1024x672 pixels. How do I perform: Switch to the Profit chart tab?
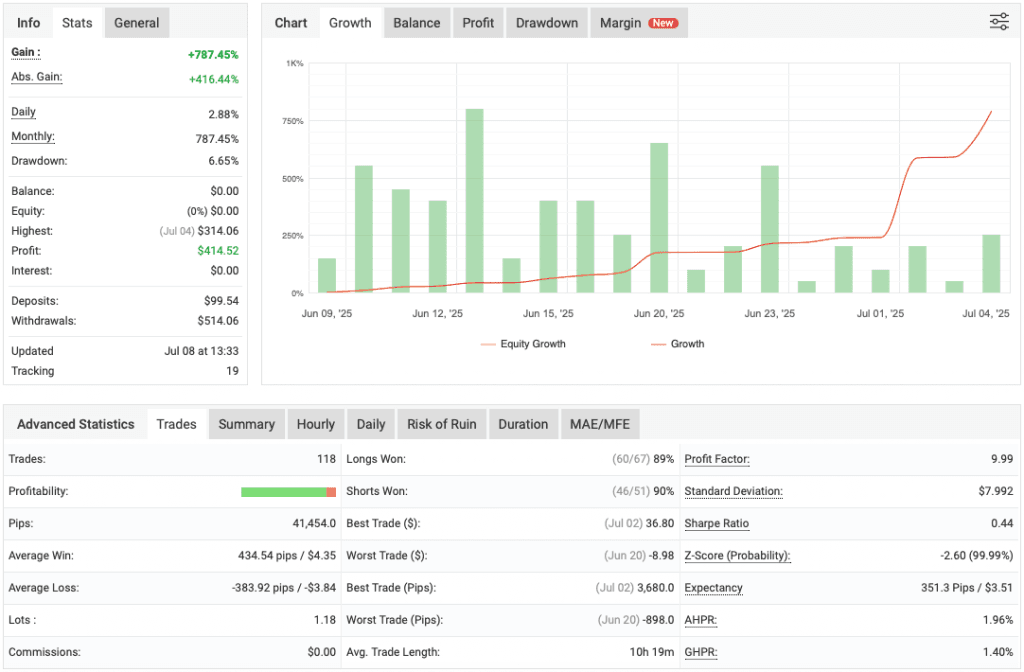click(x=477, y=22)
